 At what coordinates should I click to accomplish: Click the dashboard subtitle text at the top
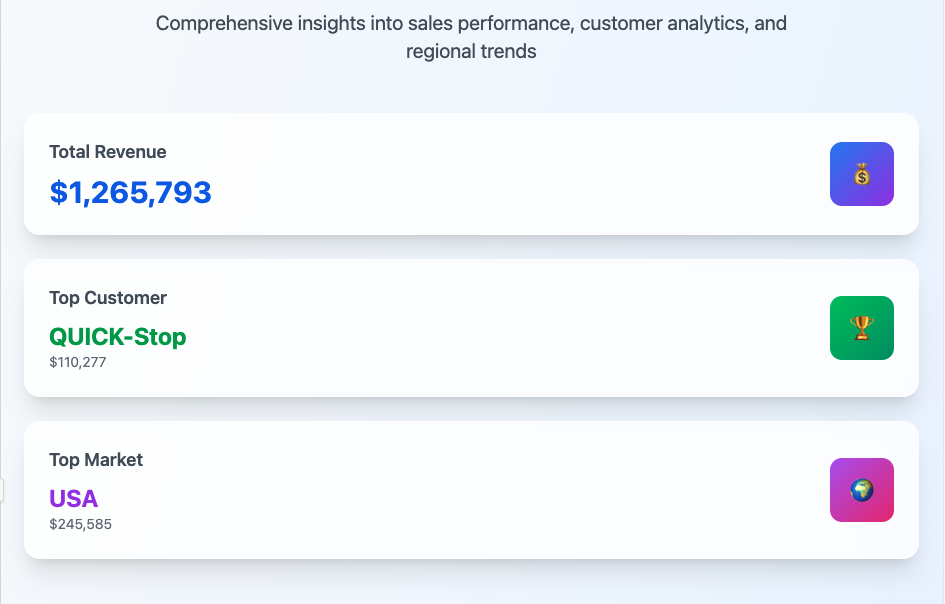tap(471, 36)
